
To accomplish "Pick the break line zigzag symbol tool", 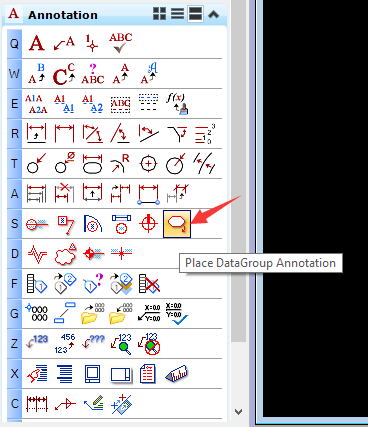I will (37, 254).
